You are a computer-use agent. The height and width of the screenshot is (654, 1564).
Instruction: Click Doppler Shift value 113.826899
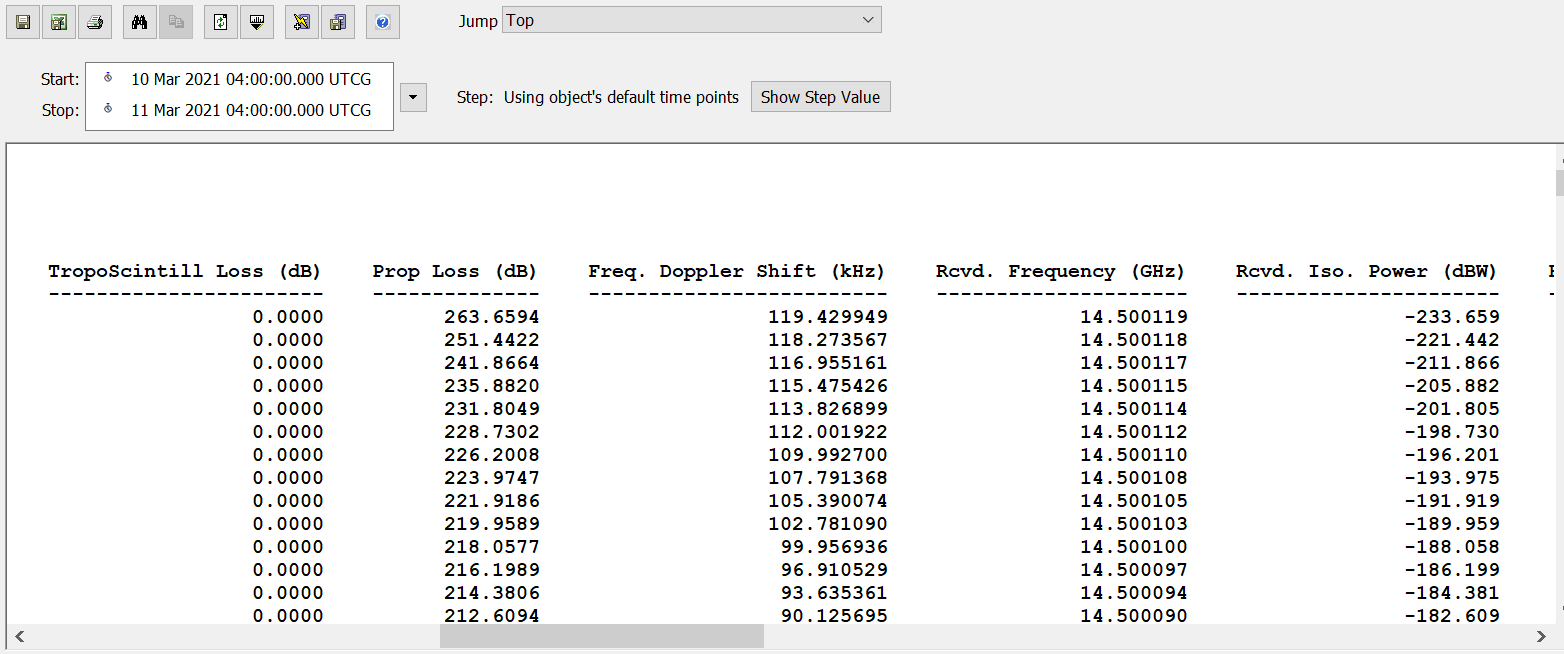click(827, 409)
